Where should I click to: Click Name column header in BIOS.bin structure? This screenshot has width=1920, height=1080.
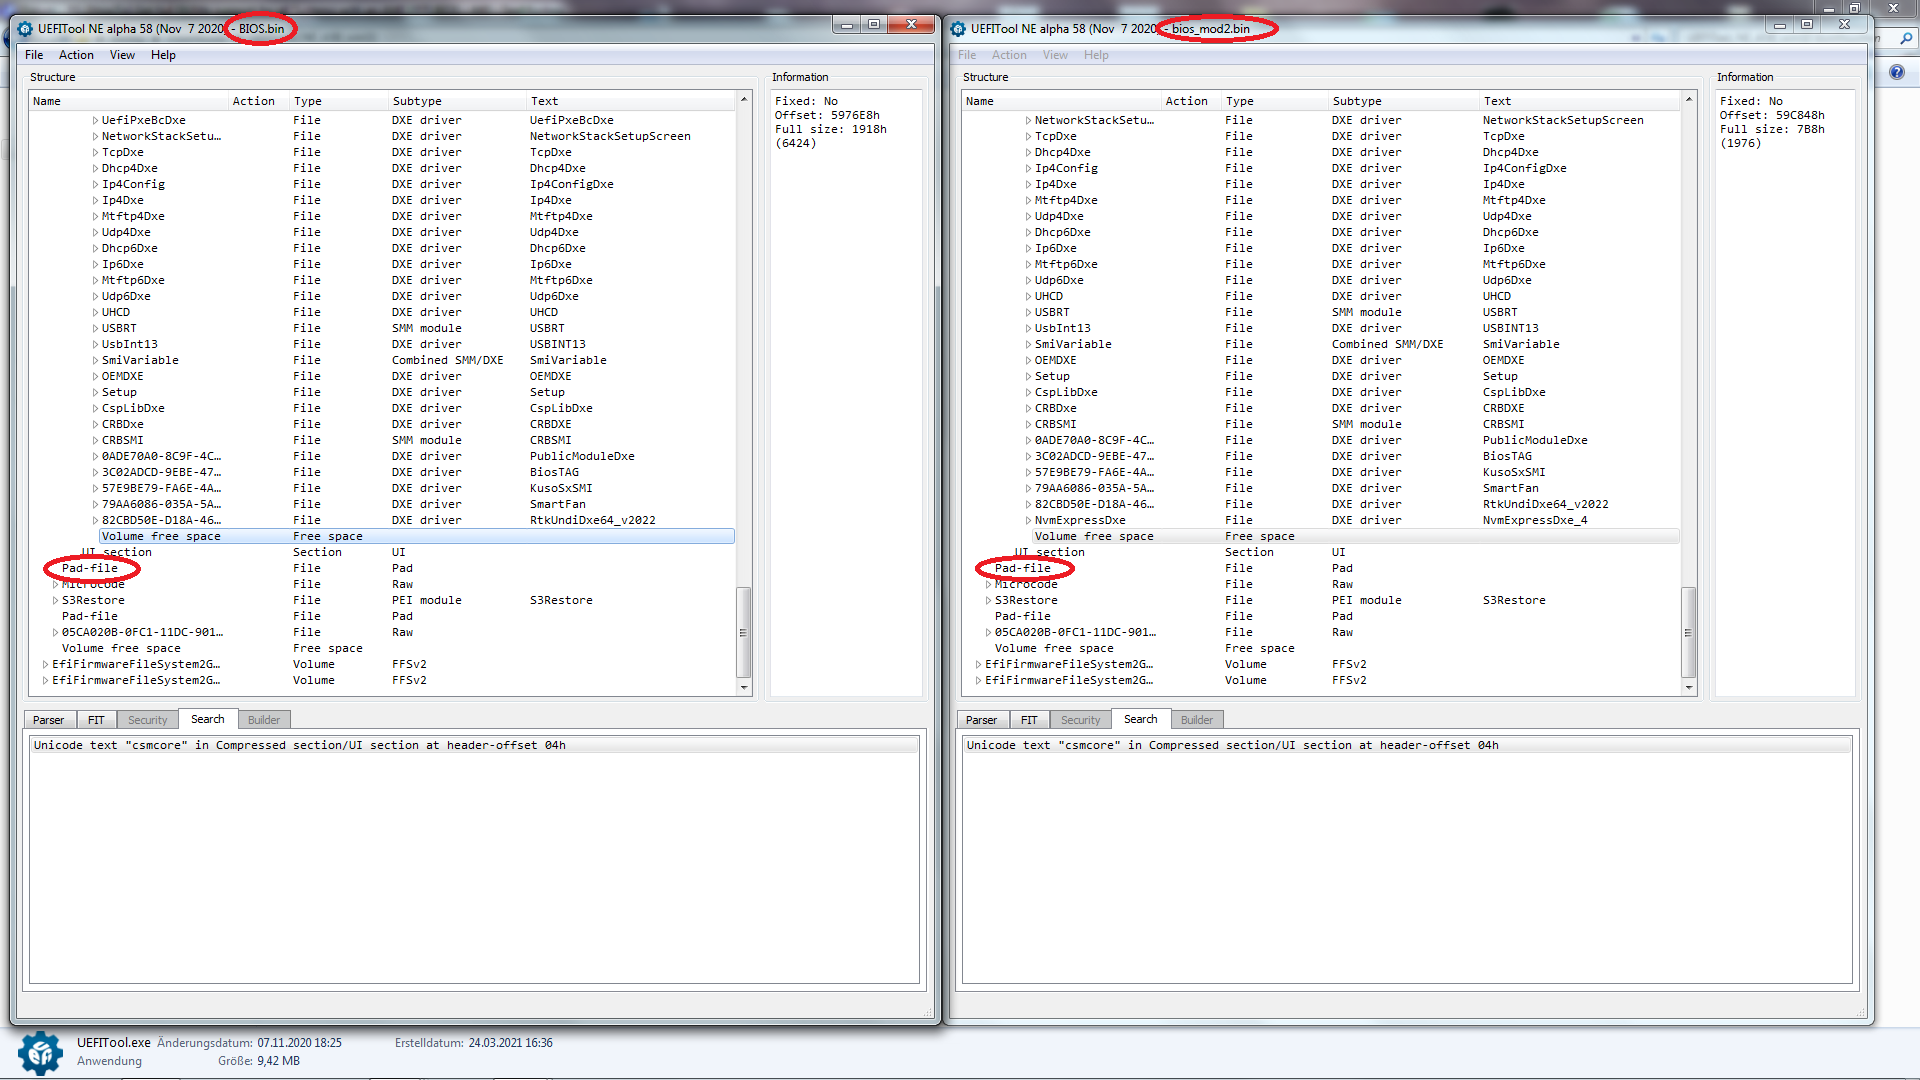[129, 101]
